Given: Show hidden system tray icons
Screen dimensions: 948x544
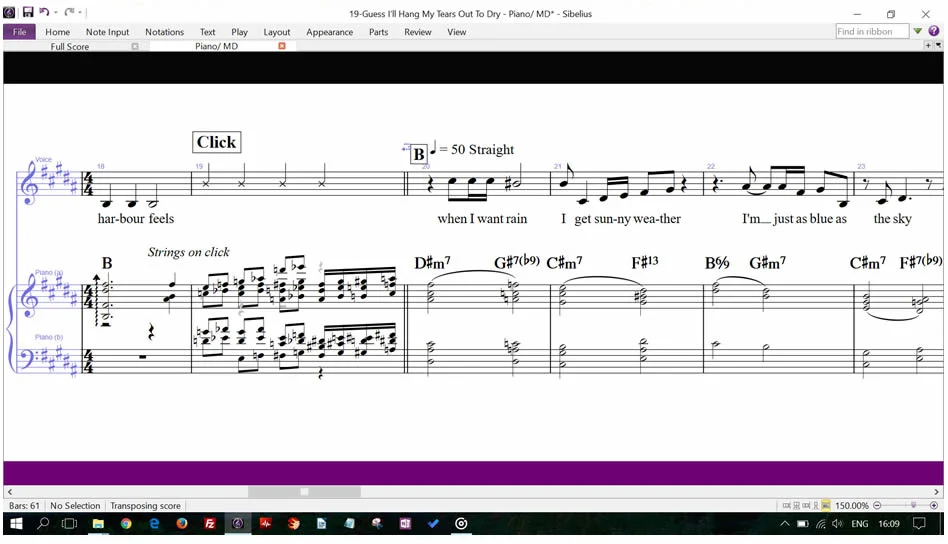Looking at the screenshot, I should 784,524.
